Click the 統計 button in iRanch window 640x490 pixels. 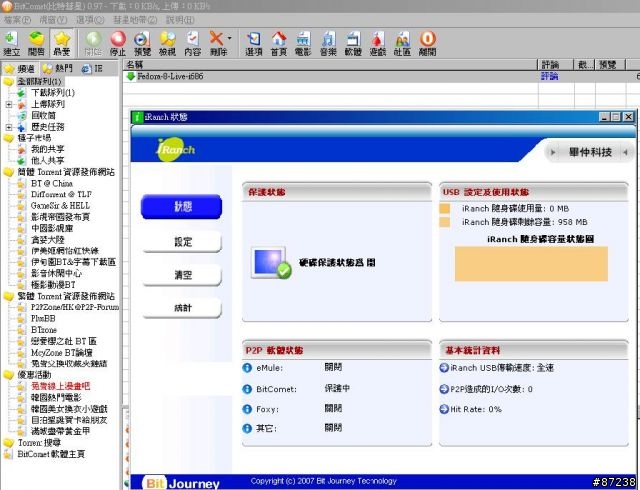(182, 308)
